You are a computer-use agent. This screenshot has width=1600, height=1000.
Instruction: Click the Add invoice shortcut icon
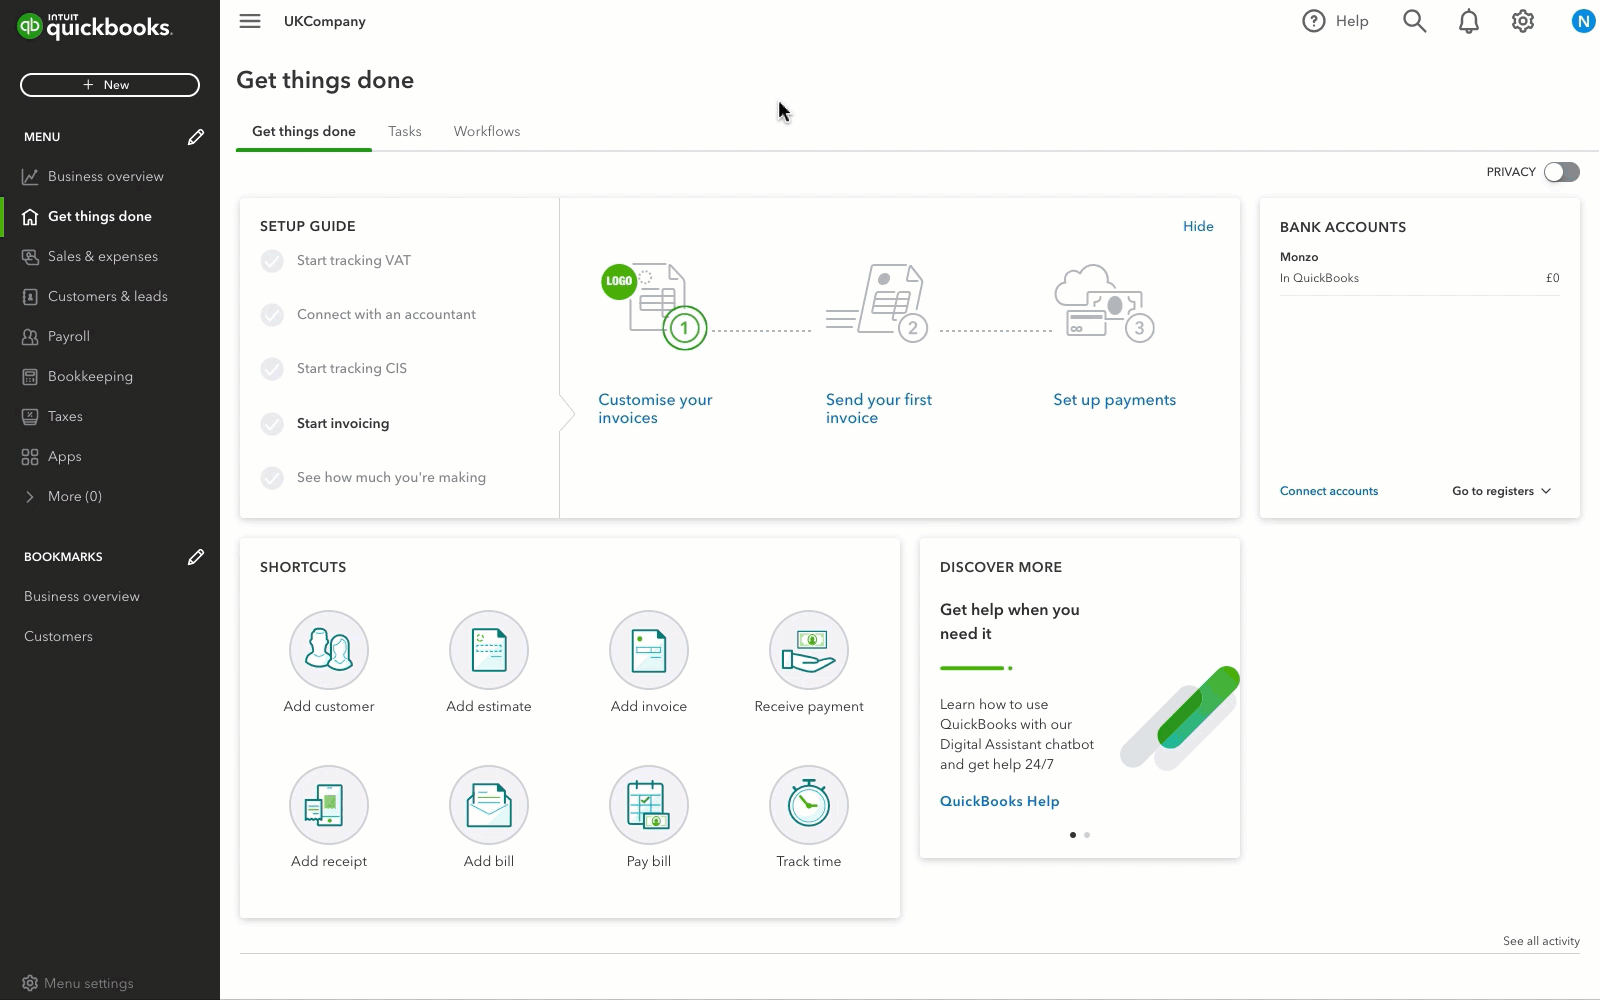649,650
